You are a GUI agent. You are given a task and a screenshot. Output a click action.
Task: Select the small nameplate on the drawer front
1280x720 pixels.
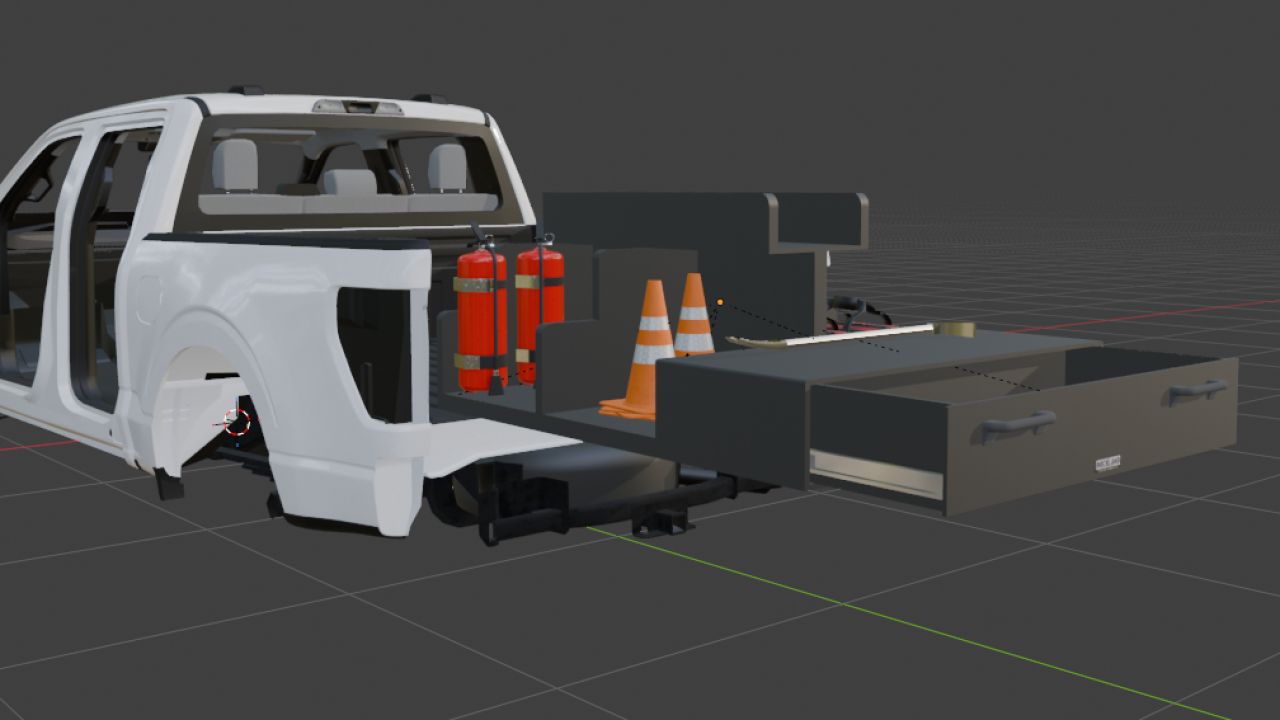click(x=1108, y=462)
